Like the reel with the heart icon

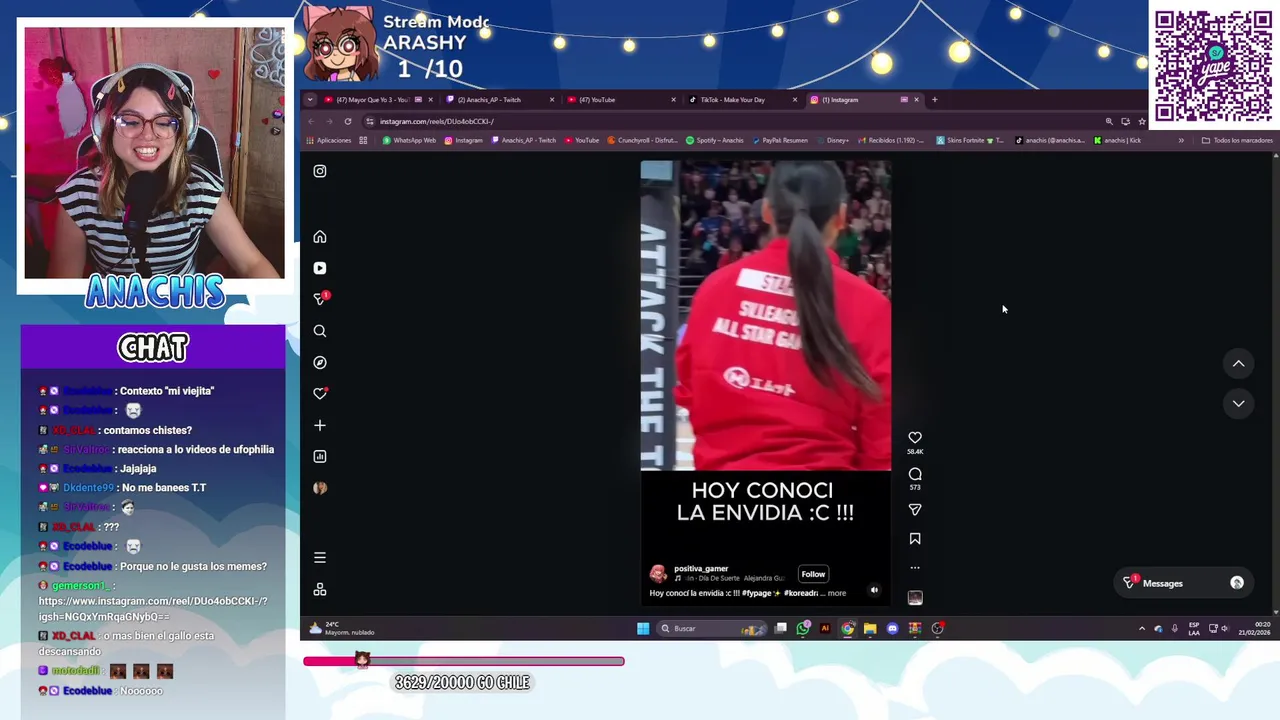(915, 438)
